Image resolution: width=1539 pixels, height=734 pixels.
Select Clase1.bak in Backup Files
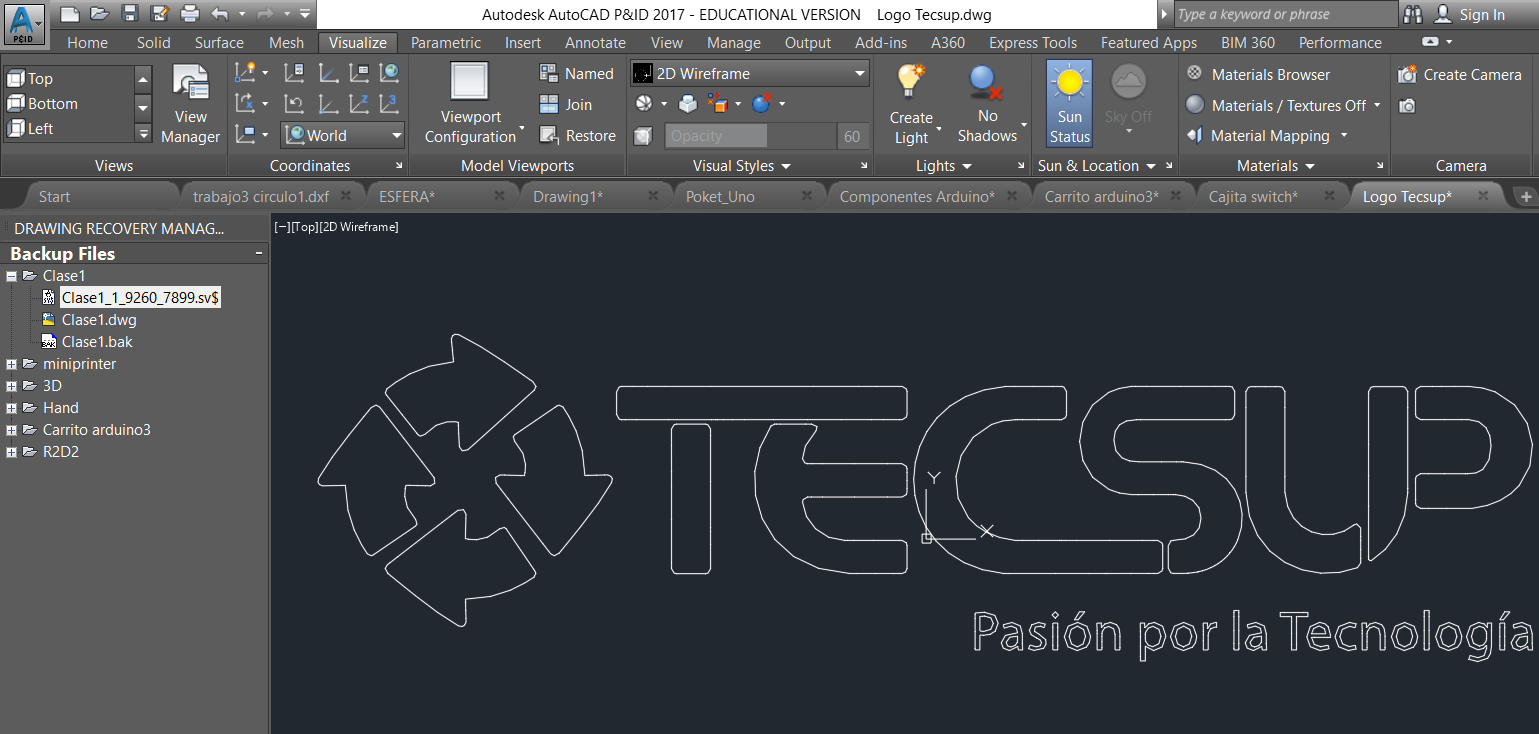[x=97, y=342]
